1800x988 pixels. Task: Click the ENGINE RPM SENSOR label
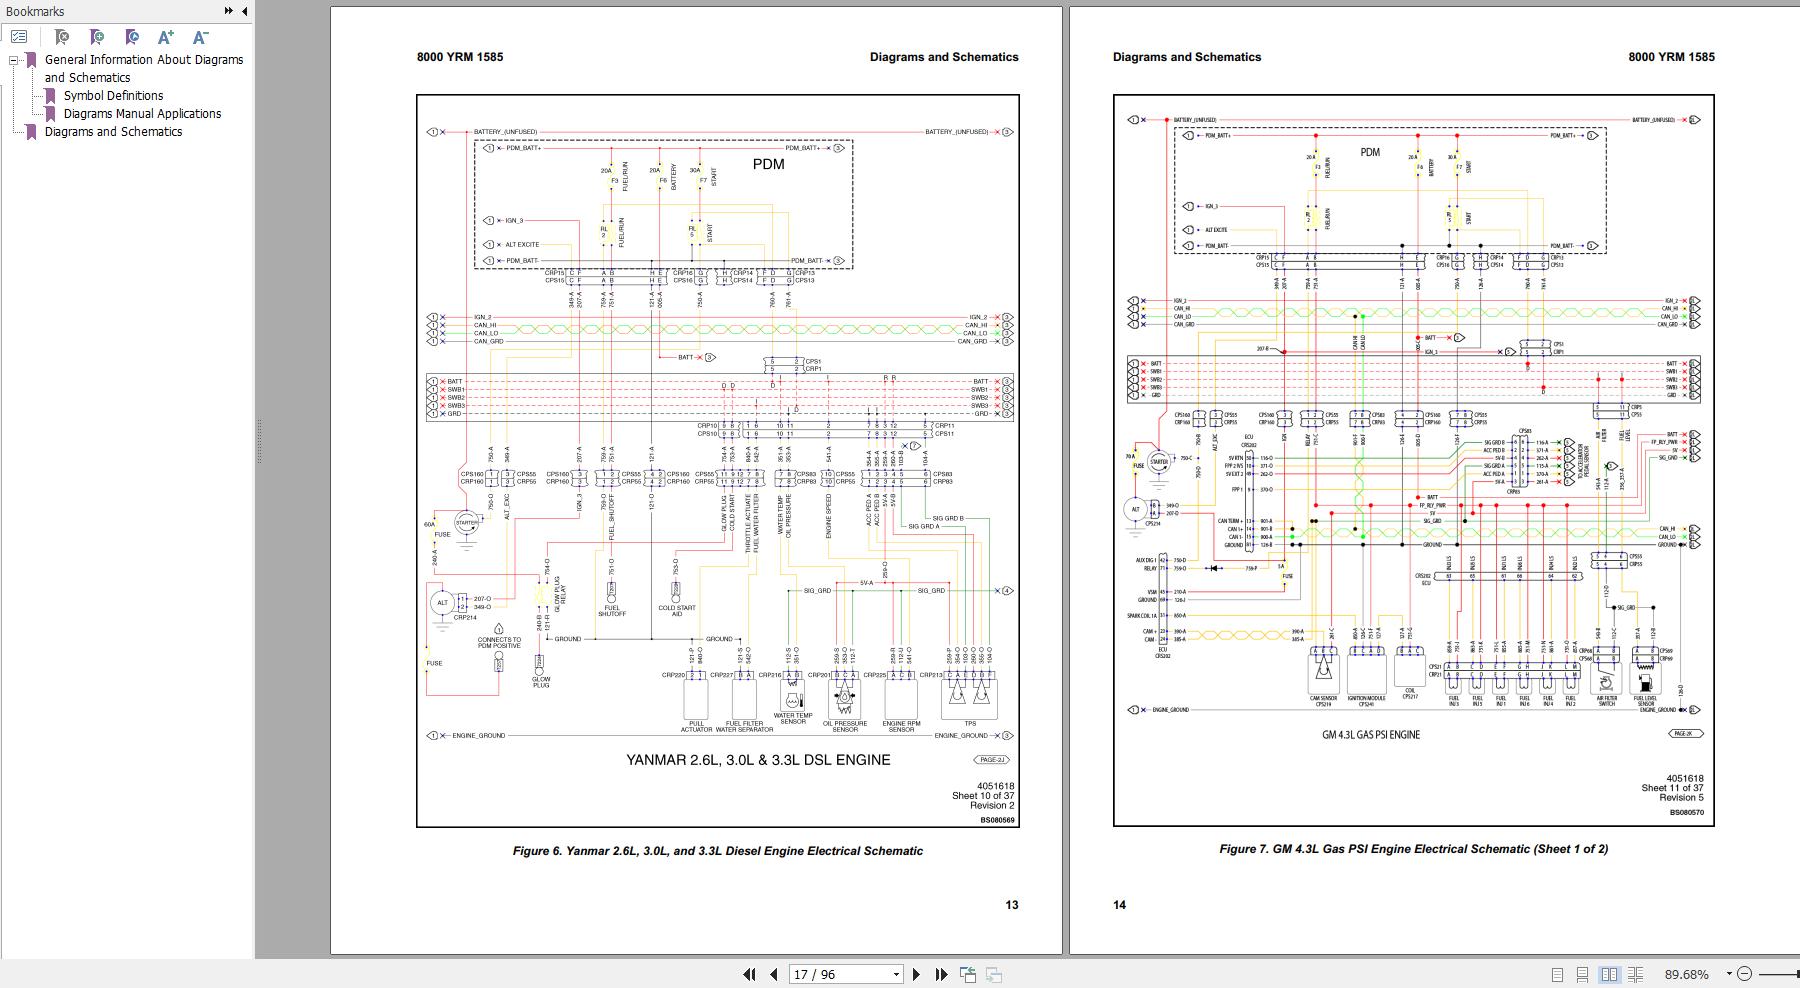tap(901, 726)
